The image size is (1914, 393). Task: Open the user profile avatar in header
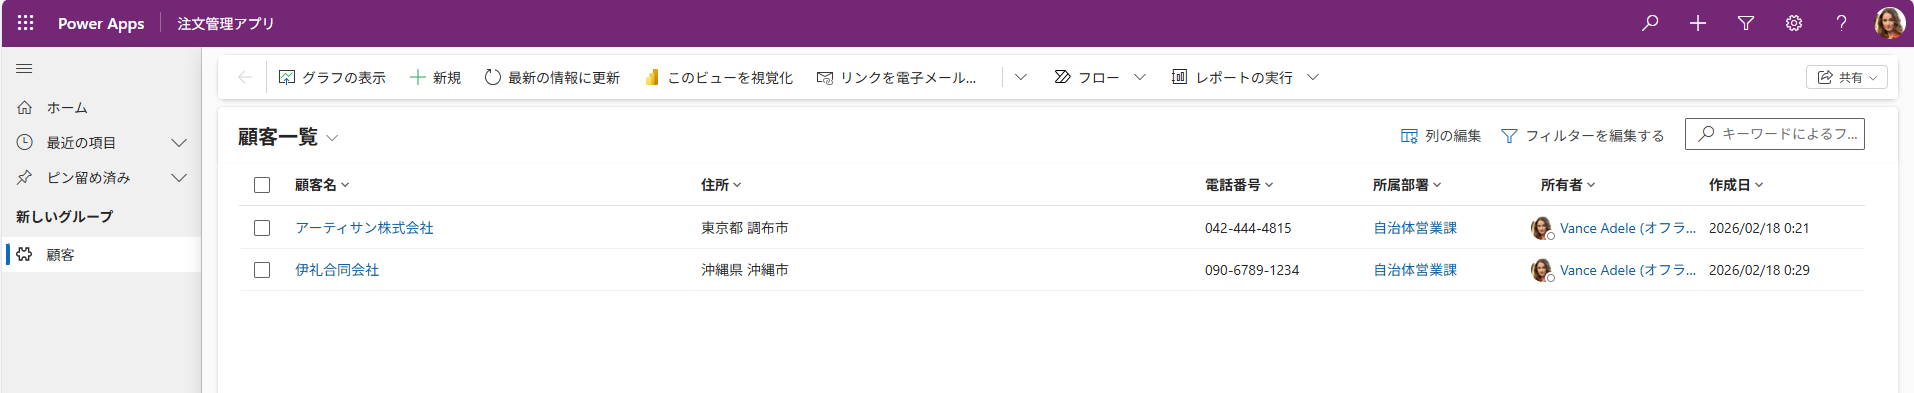pos(1889,23)
